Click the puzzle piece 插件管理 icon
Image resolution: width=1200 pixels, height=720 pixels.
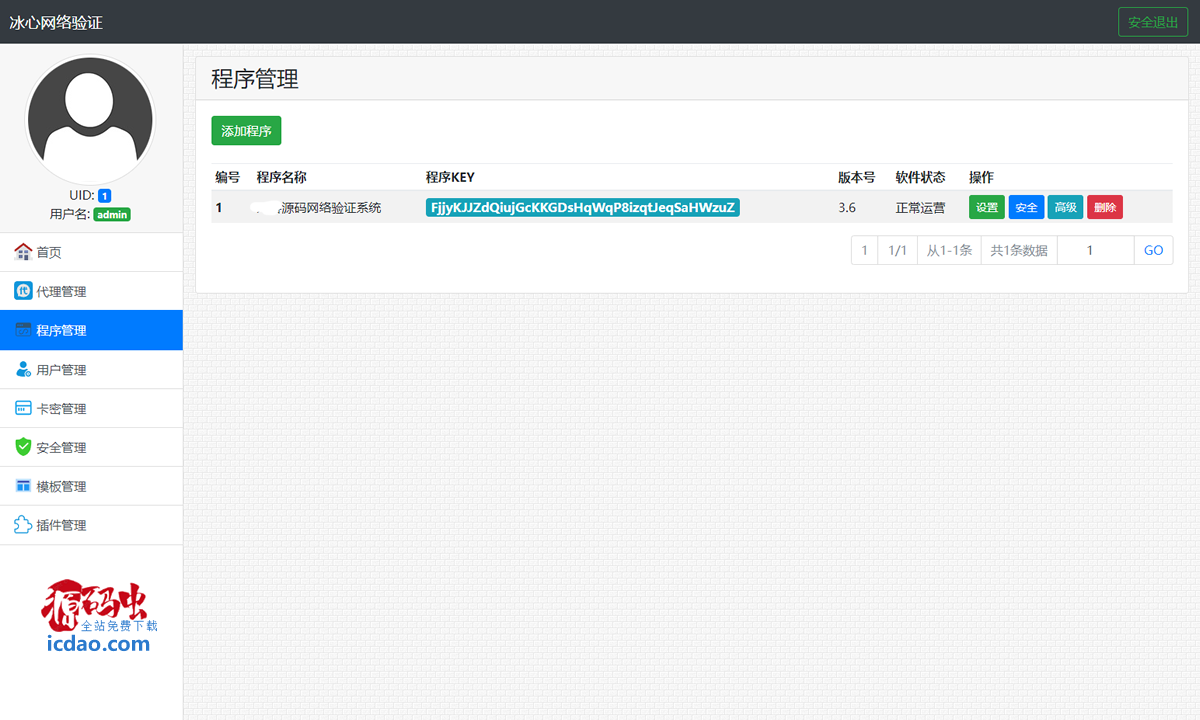point(23,525)
